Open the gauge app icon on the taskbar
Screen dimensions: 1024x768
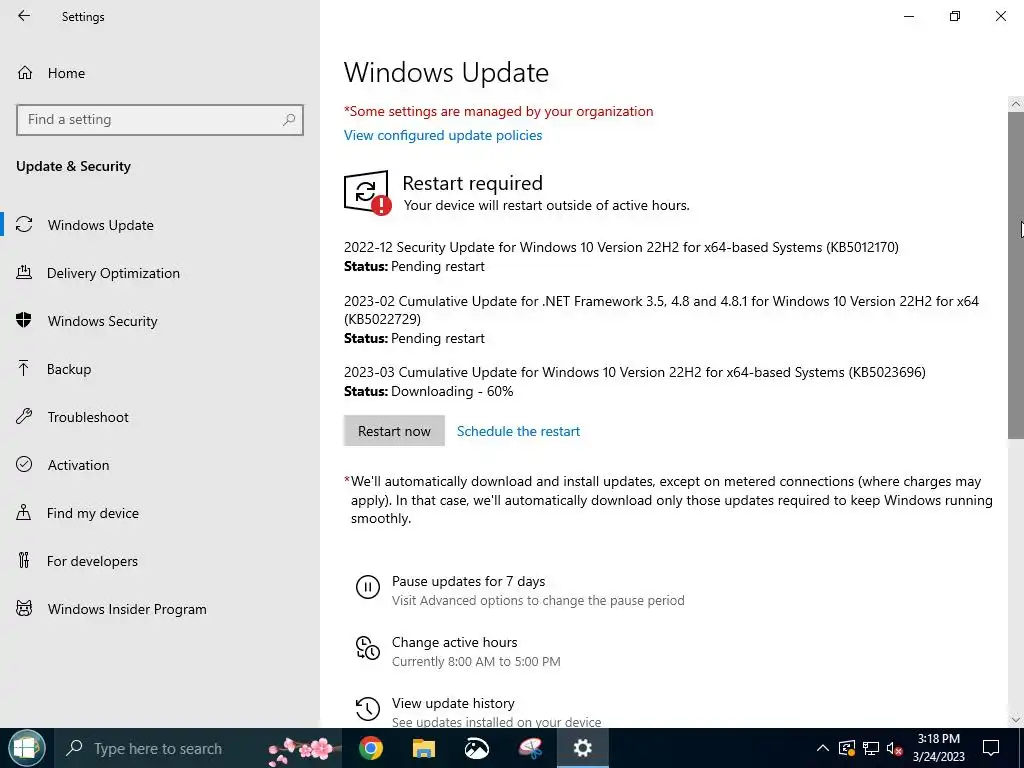(477, 748)
